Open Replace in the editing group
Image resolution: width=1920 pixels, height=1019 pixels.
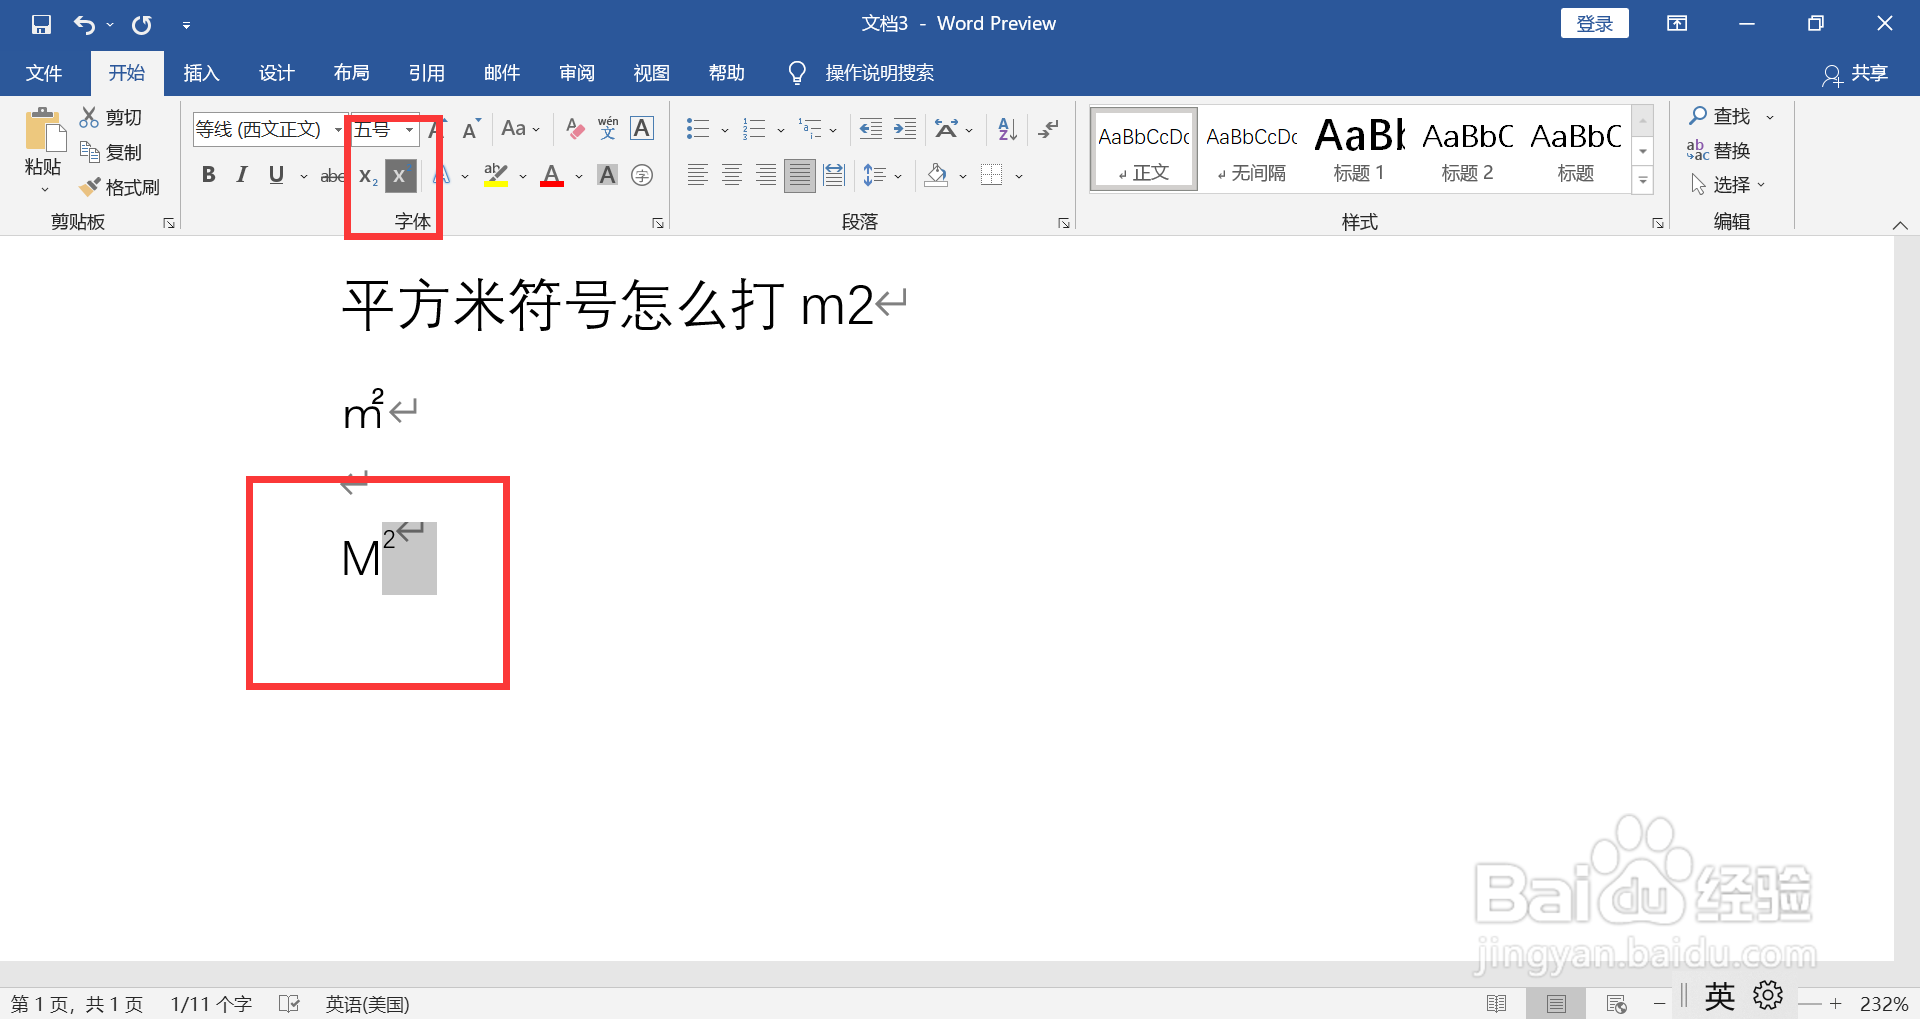pyautogui.click(x=1733, y=150)
